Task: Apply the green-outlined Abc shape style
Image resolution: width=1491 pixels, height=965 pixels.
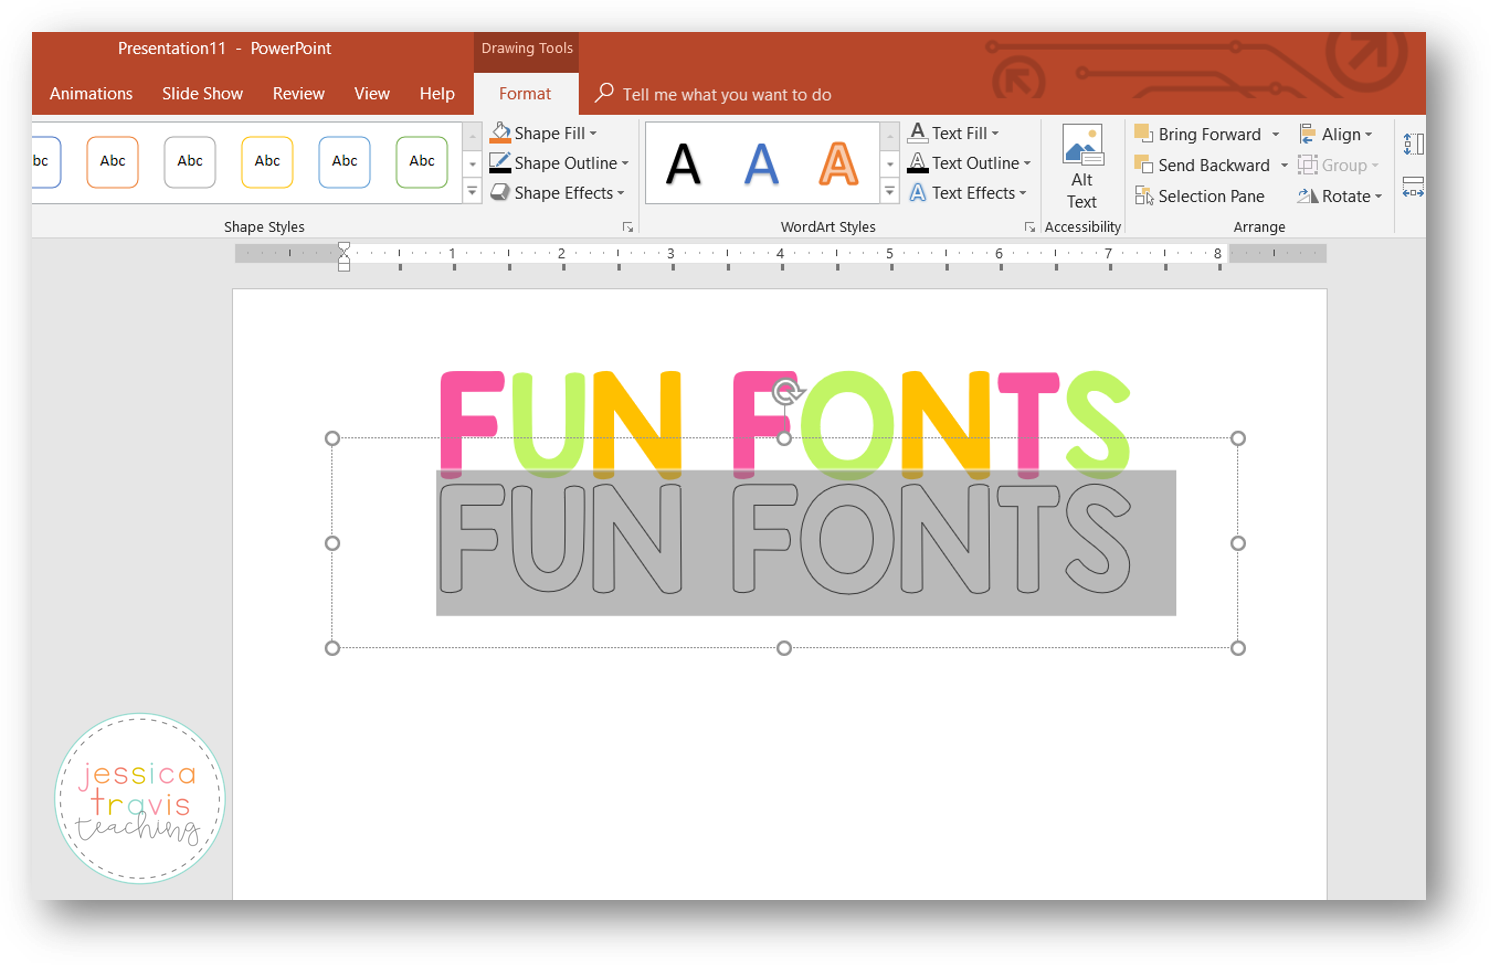Action: pyautogui.click(x=422, y=162)
